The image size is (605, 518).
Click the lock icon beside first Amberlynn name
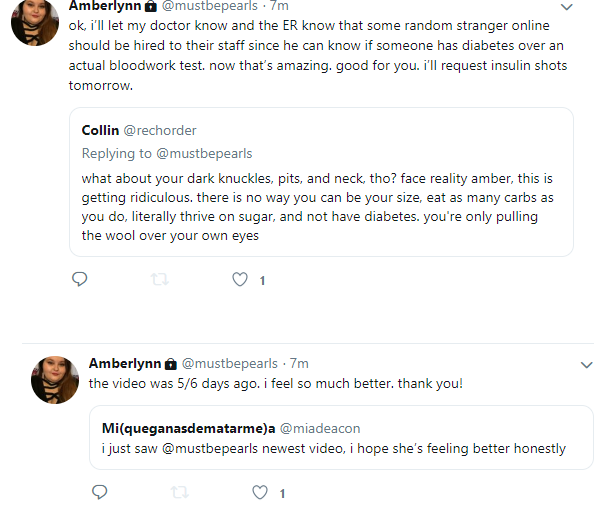tap(150, 6)
